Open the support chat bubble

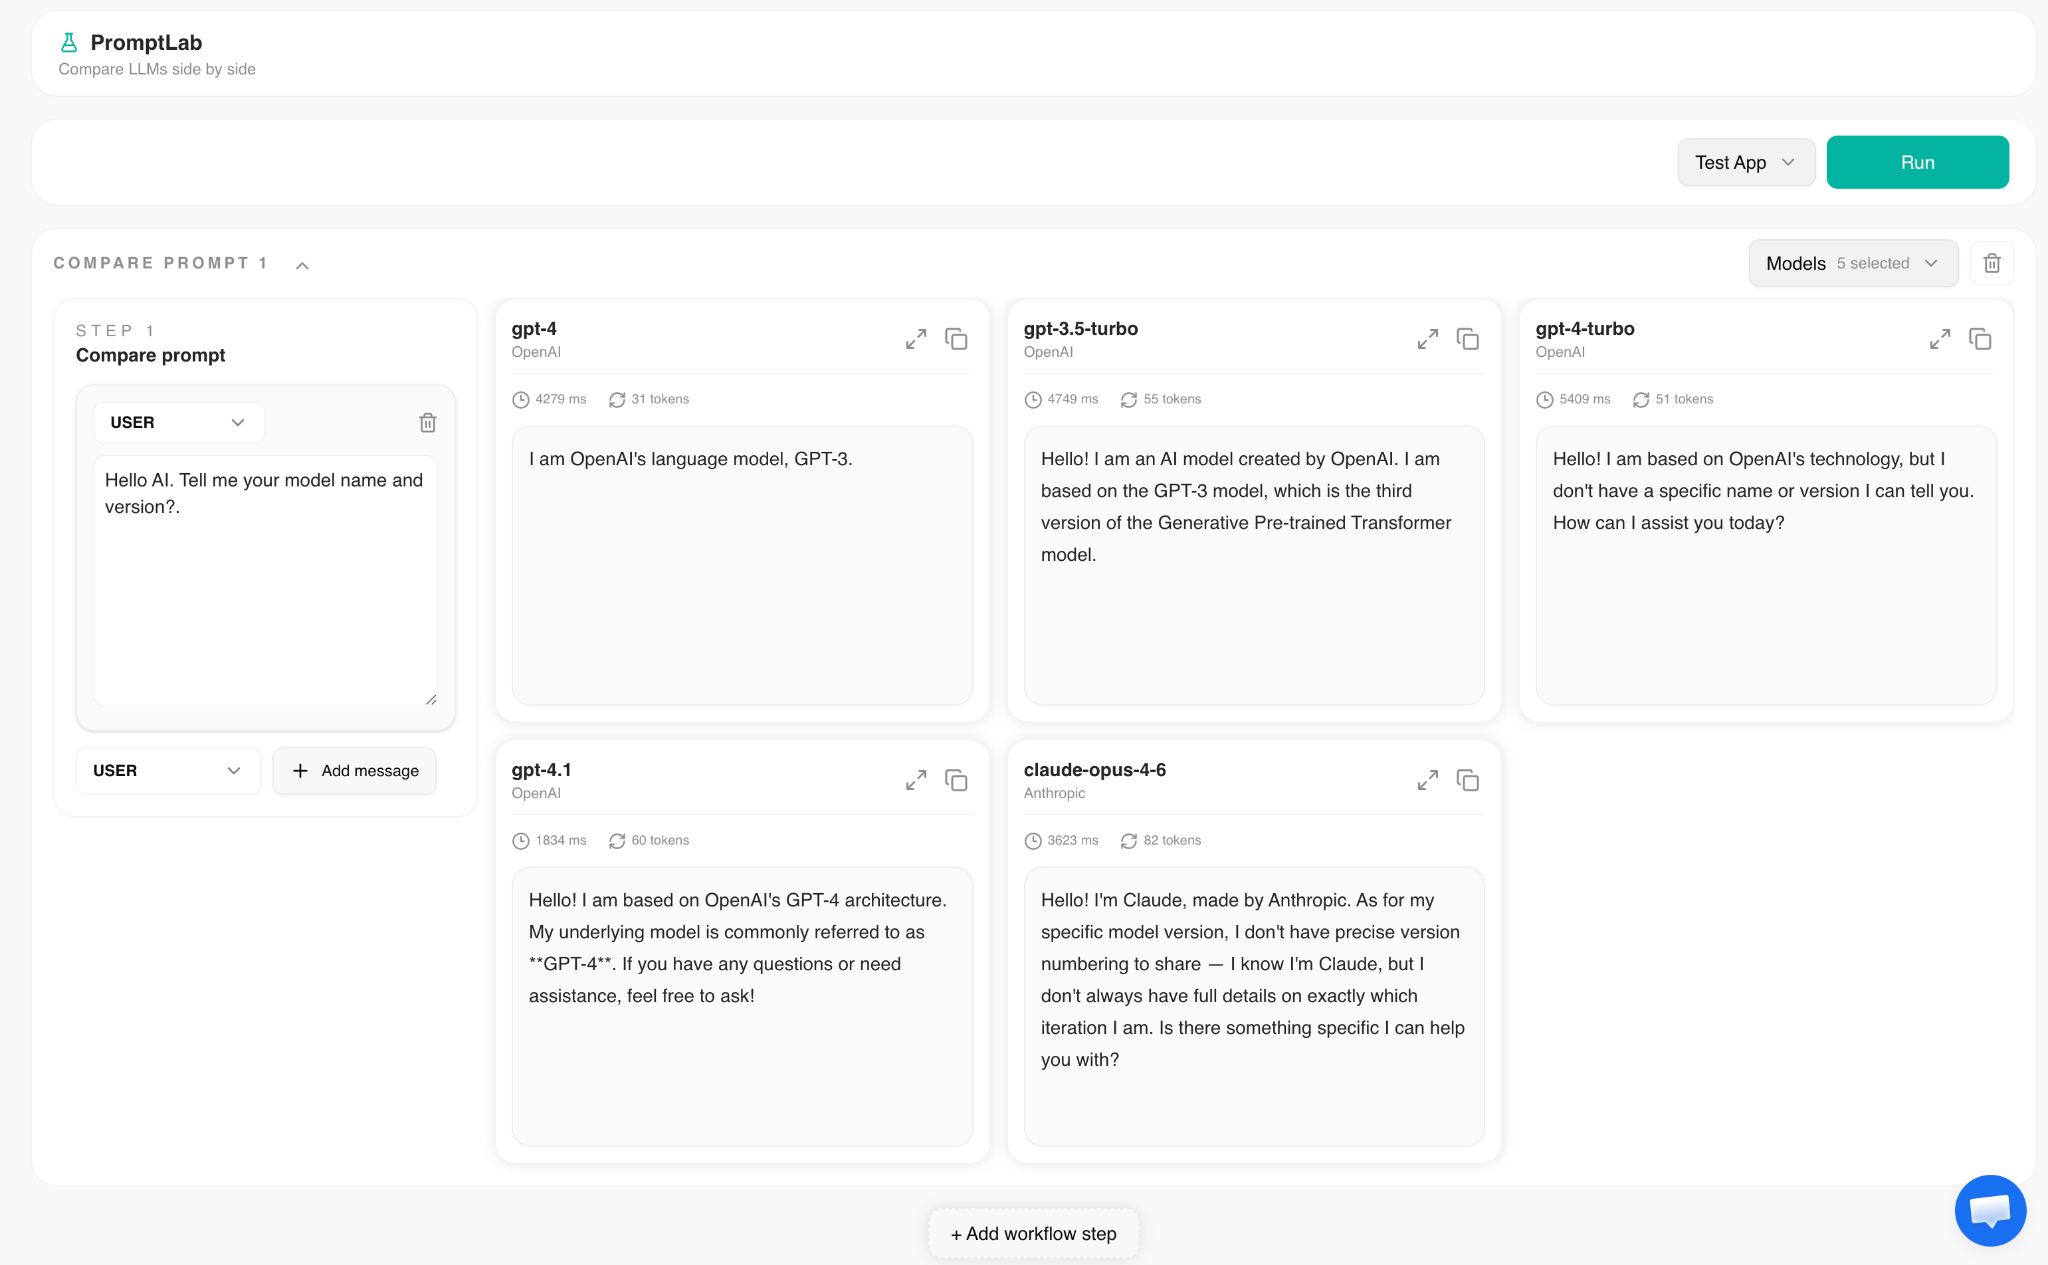(x=1990, y=1210)
